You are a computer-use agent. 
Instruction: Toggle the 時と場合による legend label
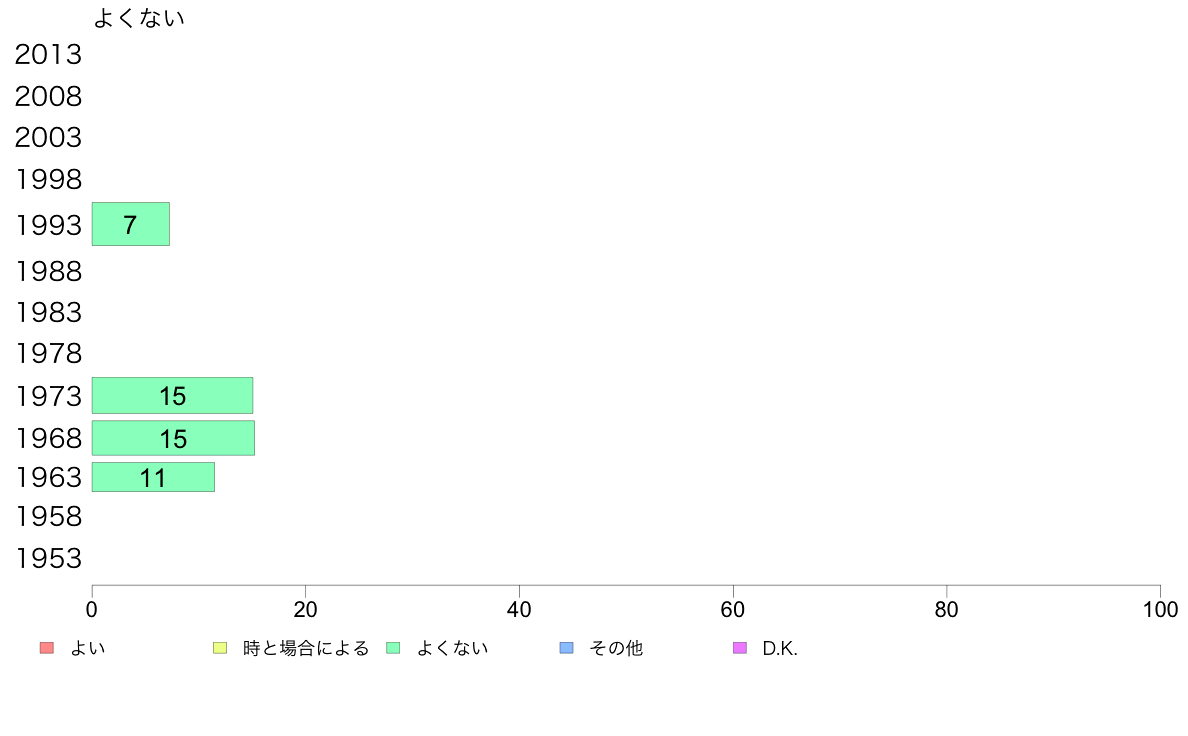tap(306, 648)
